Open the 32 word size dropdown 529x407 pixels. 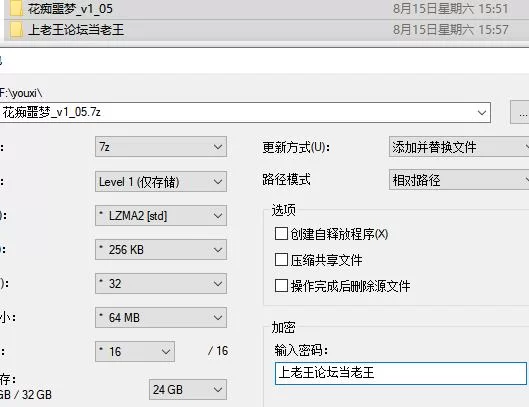tap(161, 283)
